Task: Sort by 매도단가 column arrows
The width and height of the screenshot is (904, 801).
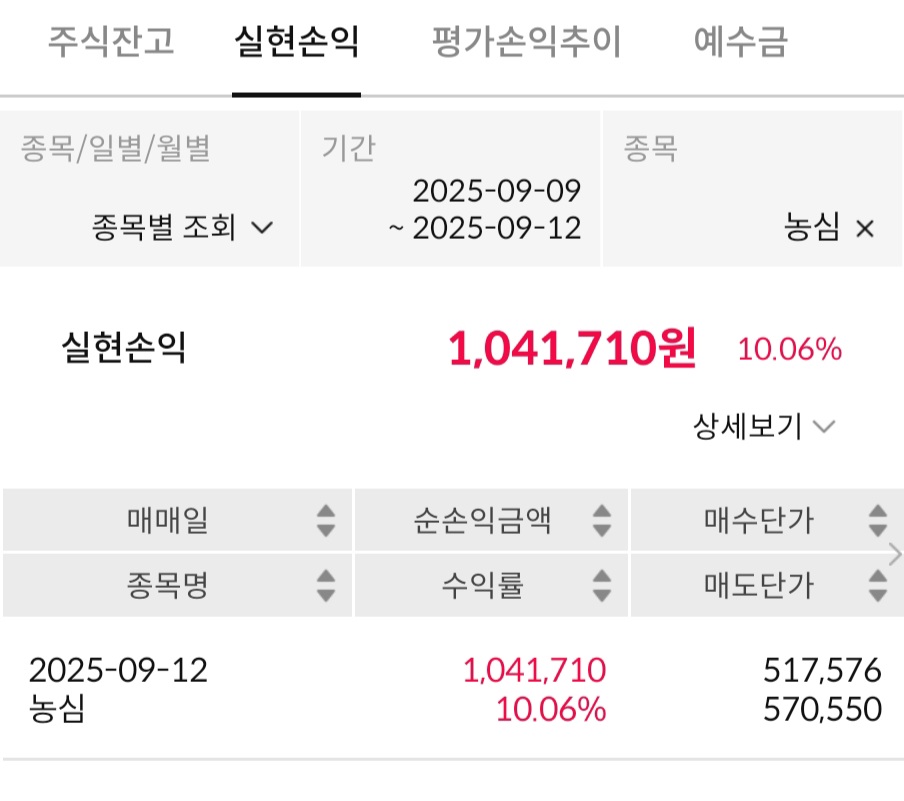Action: (x=877, y=585)
